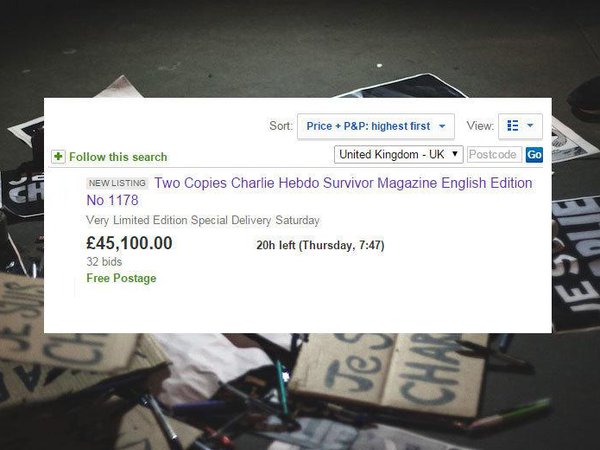Screen dimensions: 600x450
Task: Click the 'View:' label
Action: pyautogui.click(x=480, y=126)
